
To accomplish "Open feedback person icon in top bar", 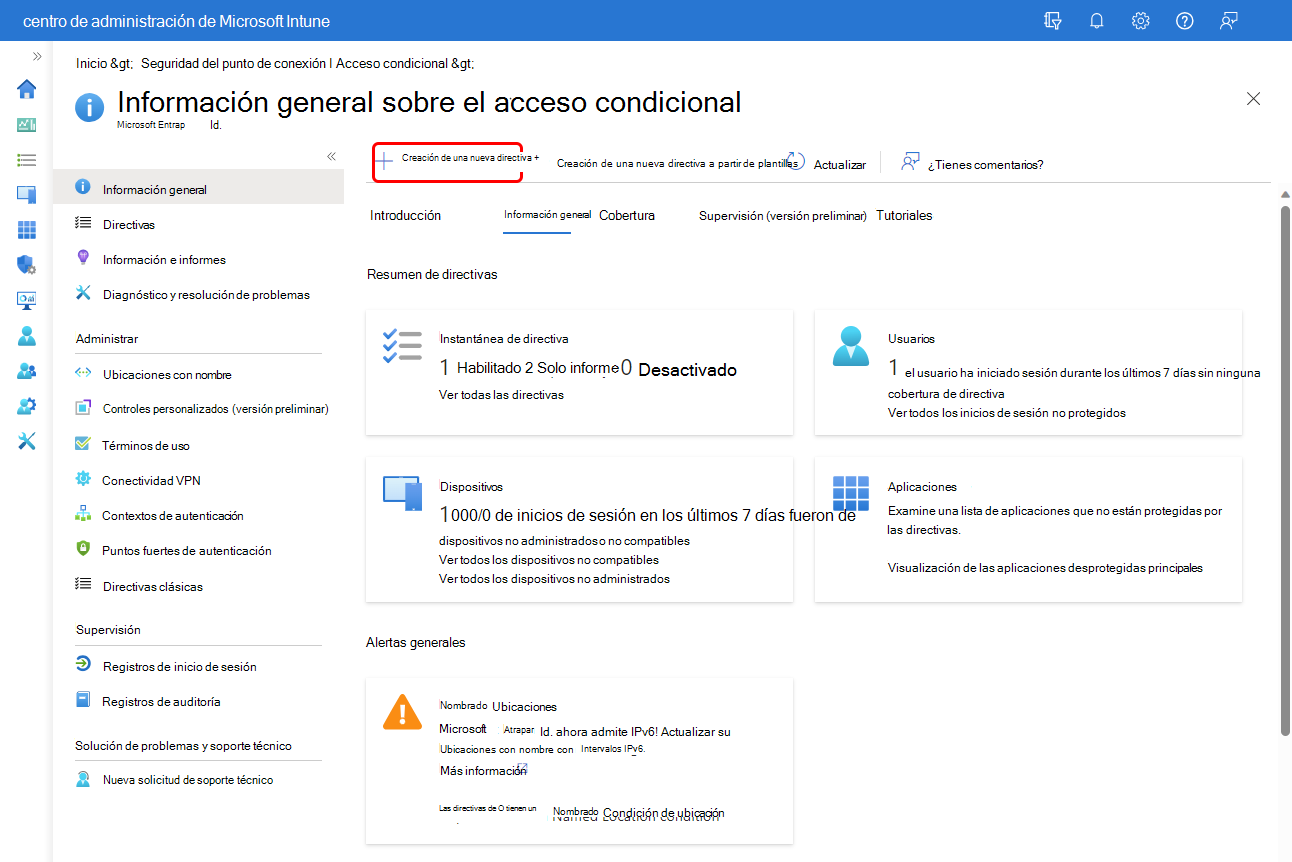I will coord(1229,20).
